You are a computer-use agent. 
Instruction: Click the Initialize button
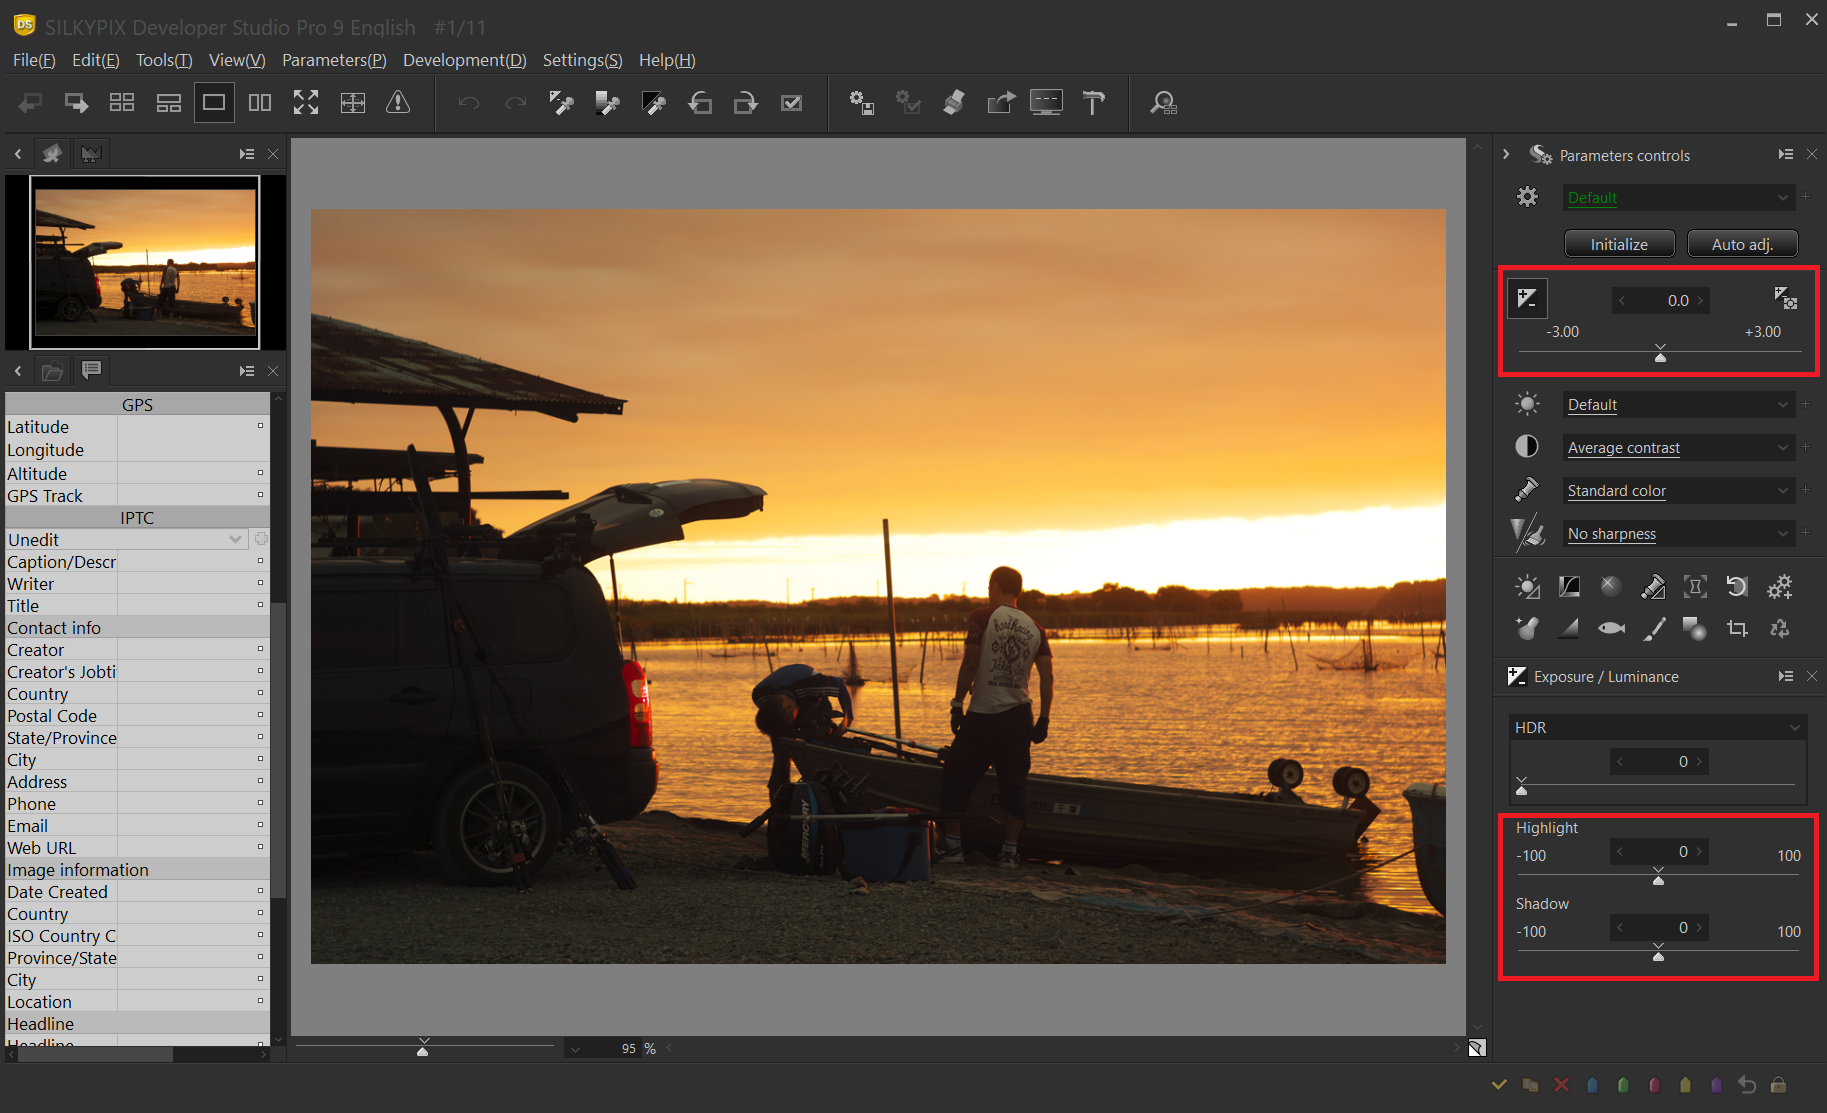[x=1619, y=244]
